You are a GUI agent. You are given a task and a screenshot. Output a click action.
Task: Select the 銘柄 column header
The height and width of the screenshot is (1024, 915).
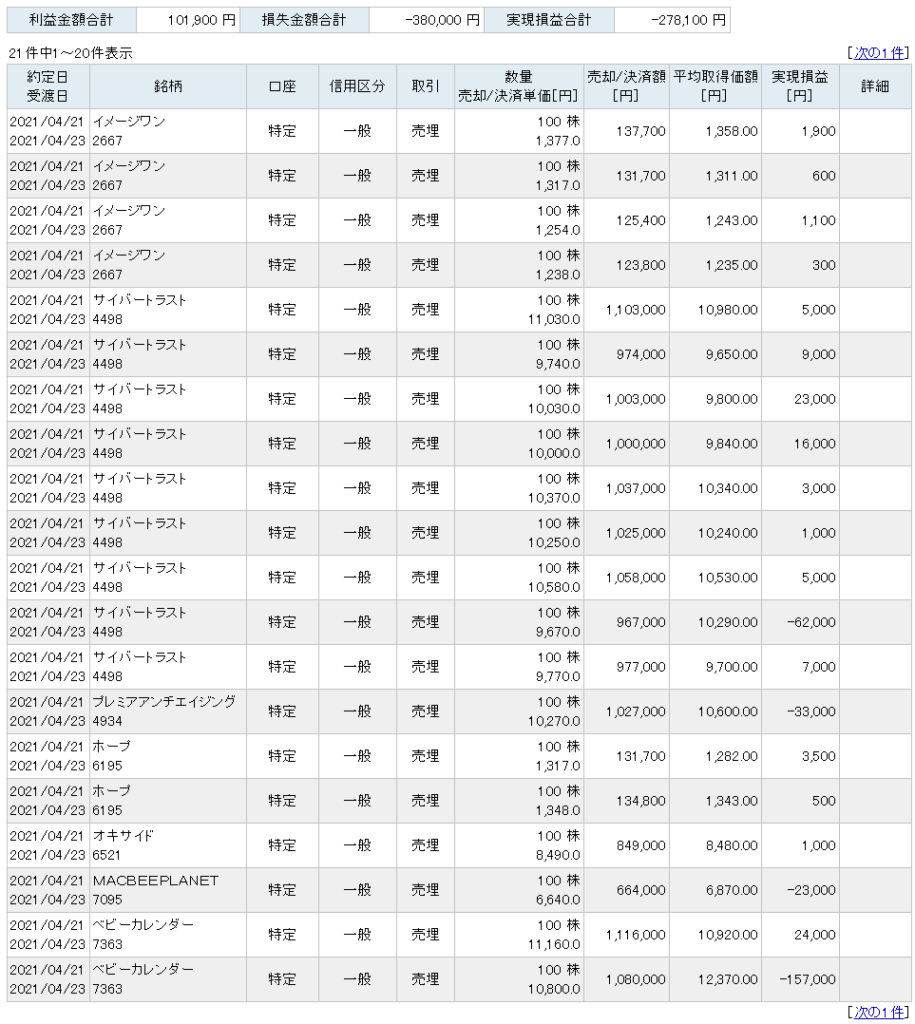(168, 86)
